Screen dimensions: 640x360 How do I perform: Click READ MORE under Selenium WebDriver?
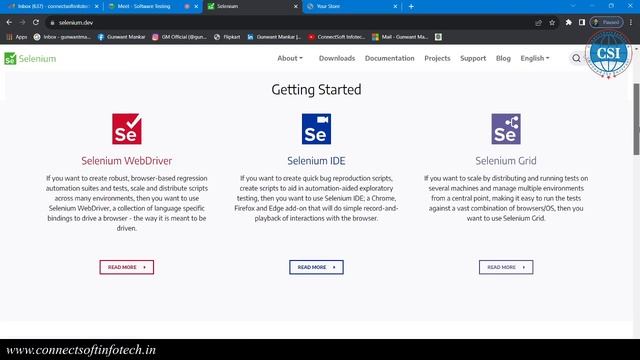point(127,267)
